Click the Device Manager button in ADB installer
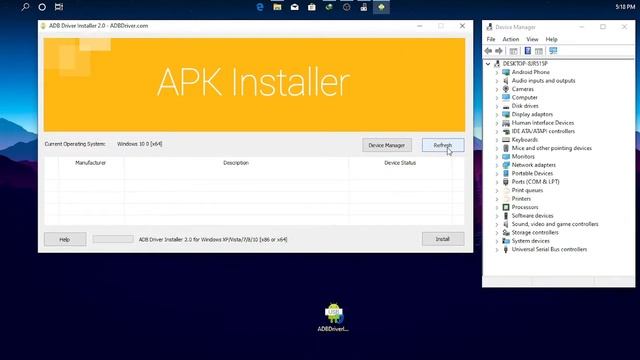640x360 pixels. pyautogui.click(x=387, y=145)
